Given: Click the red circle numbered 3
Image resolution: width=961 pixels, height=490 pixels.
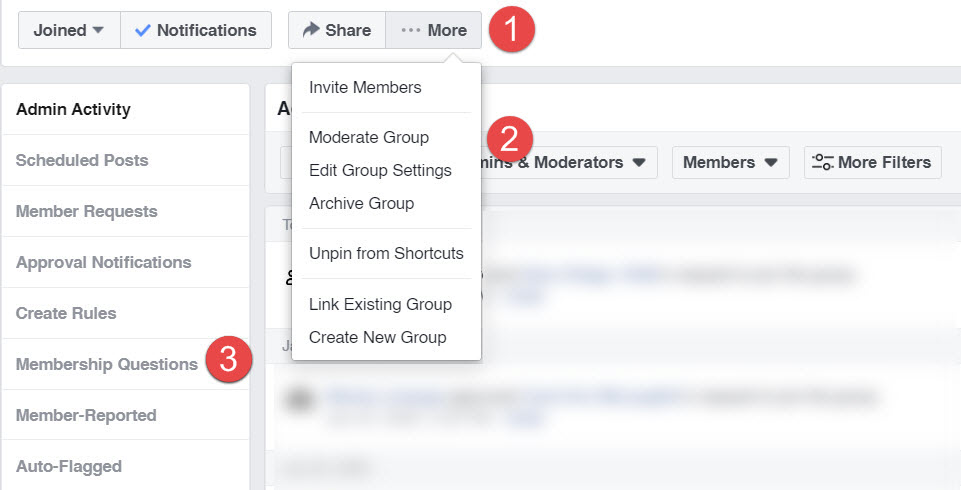Looking at the screenshot, I should (x=229, y=359).
